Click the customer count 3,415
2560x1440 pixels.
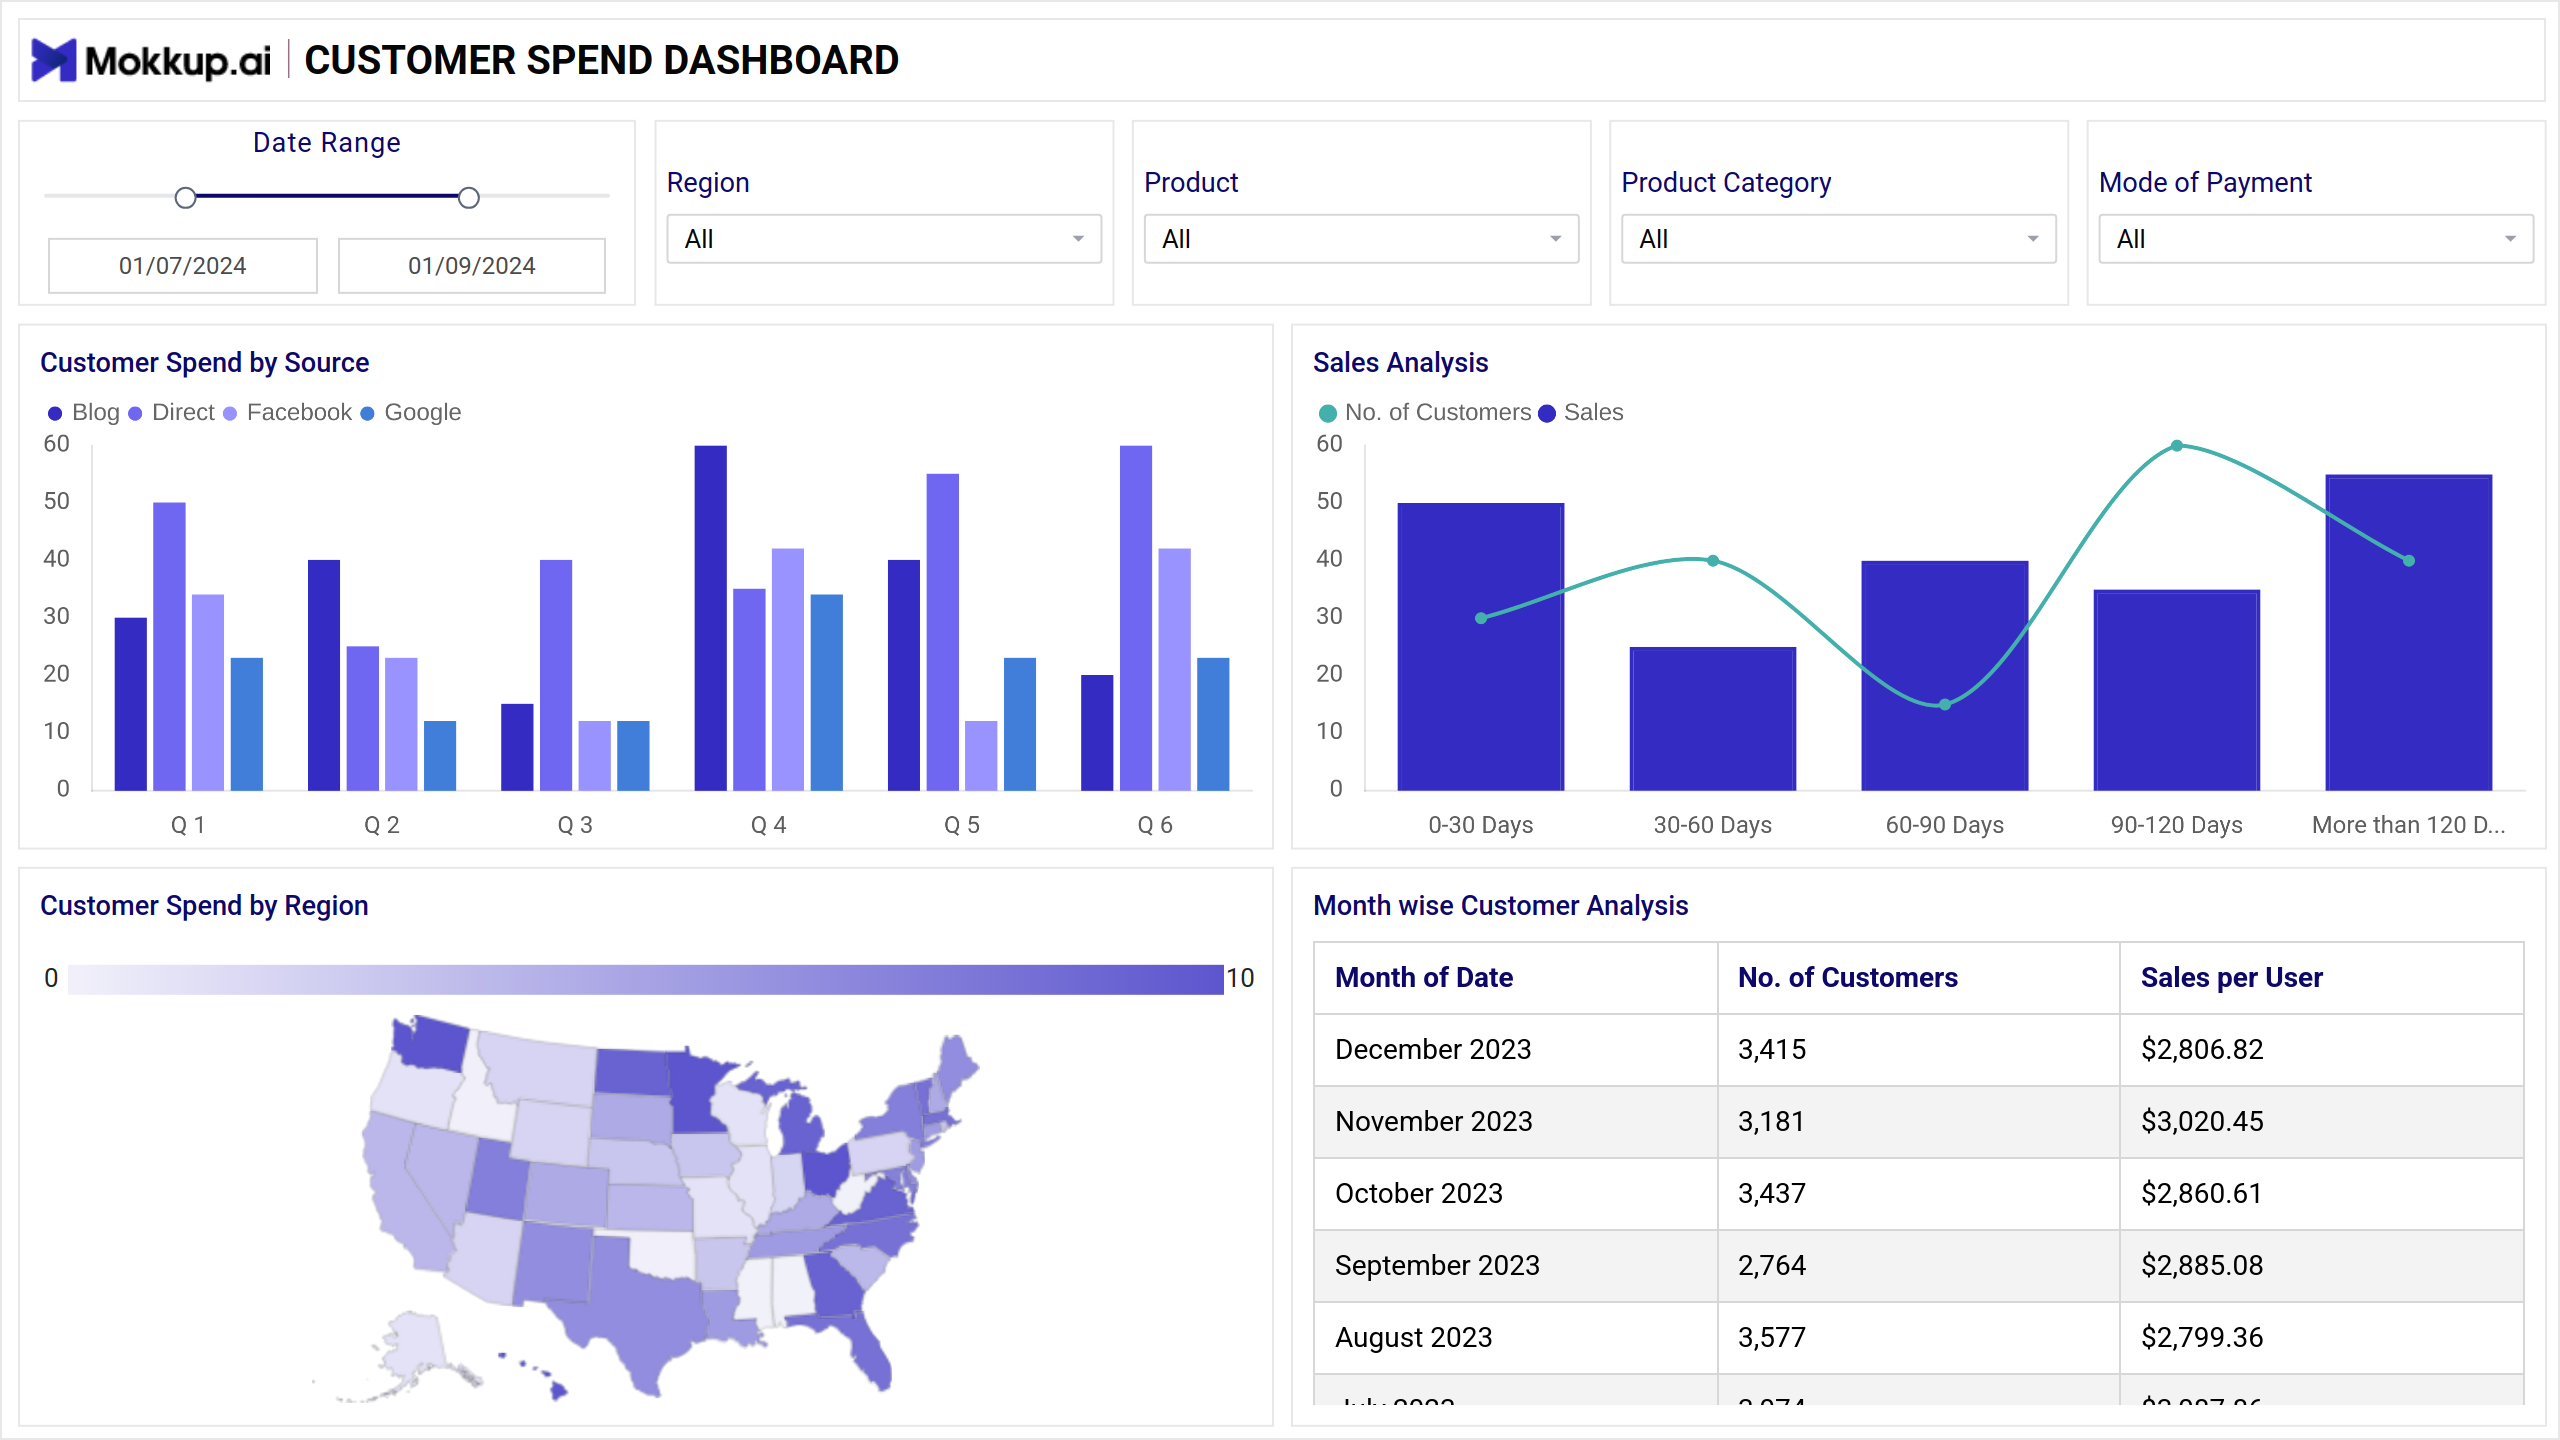tap(1772, 1050)
